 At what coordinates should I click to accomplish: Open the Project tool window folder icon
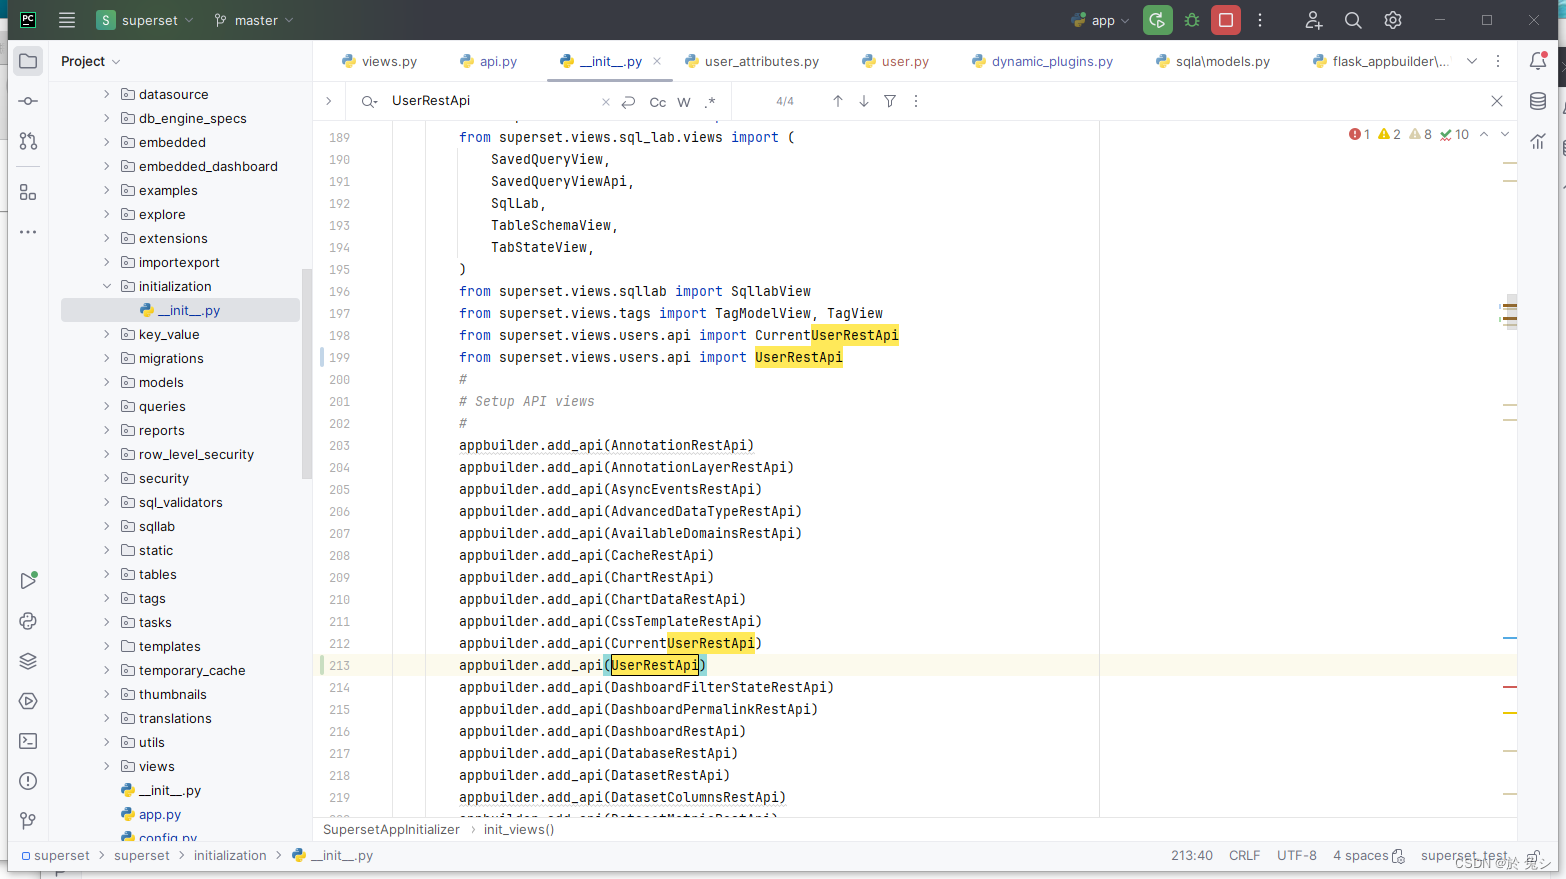(x=28, y=61)
